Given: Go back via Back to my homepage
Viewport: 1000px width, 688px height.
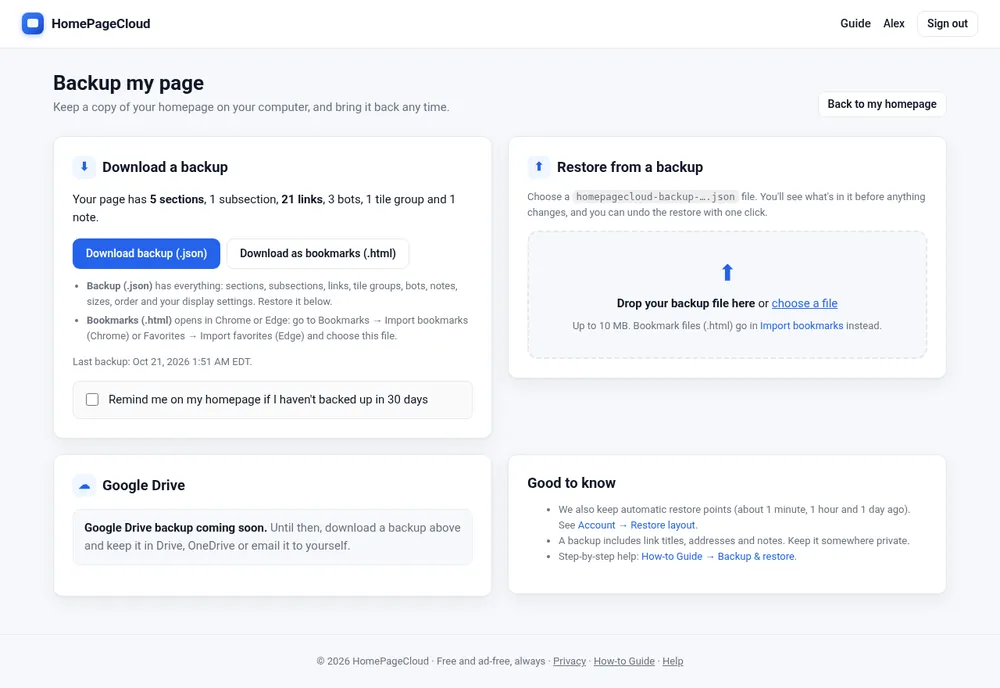Looking at the screenshot, I should 882,104.
